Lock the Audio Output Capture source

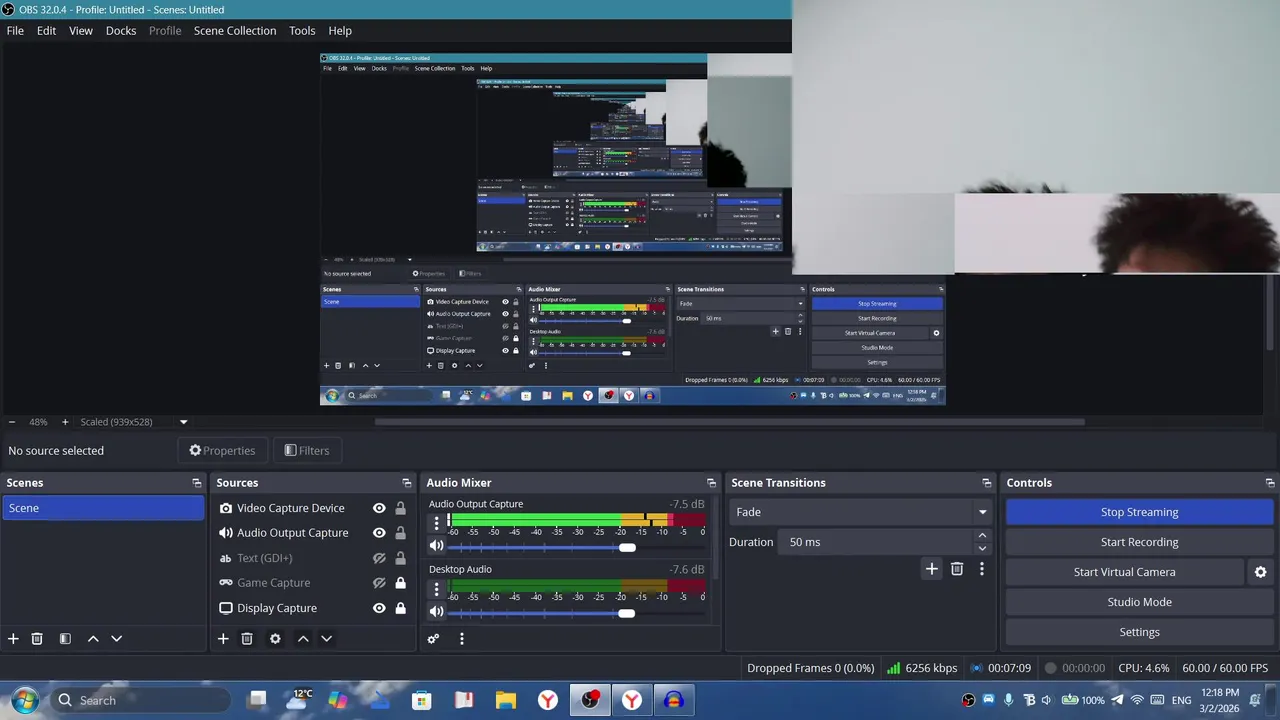tap(400, 533)
